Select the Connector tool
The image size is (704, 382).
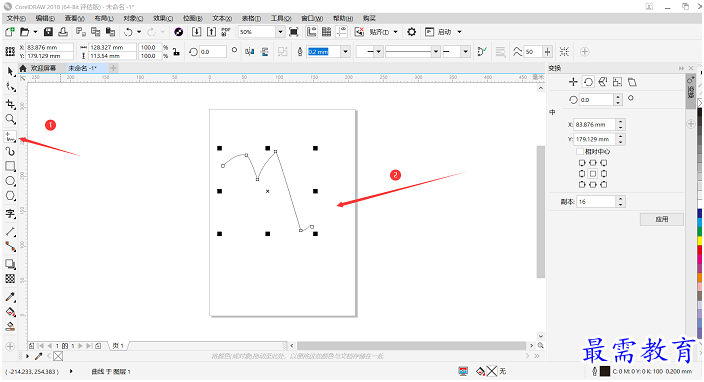coord(10,246)
